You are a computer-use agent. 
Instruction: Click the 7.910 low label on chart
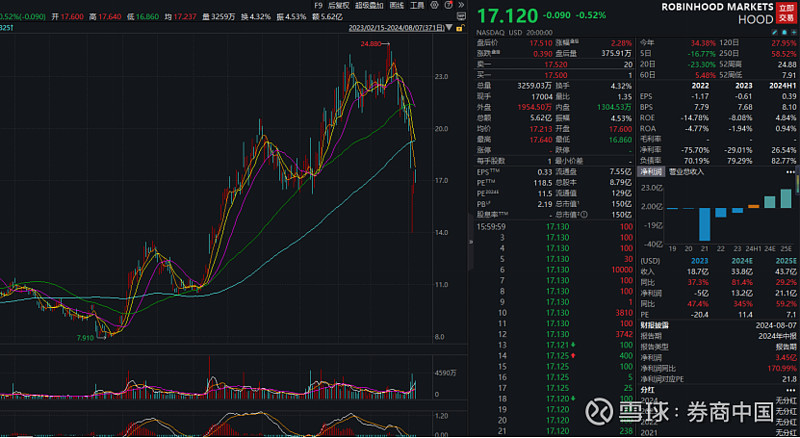click(x=85, y=337)
